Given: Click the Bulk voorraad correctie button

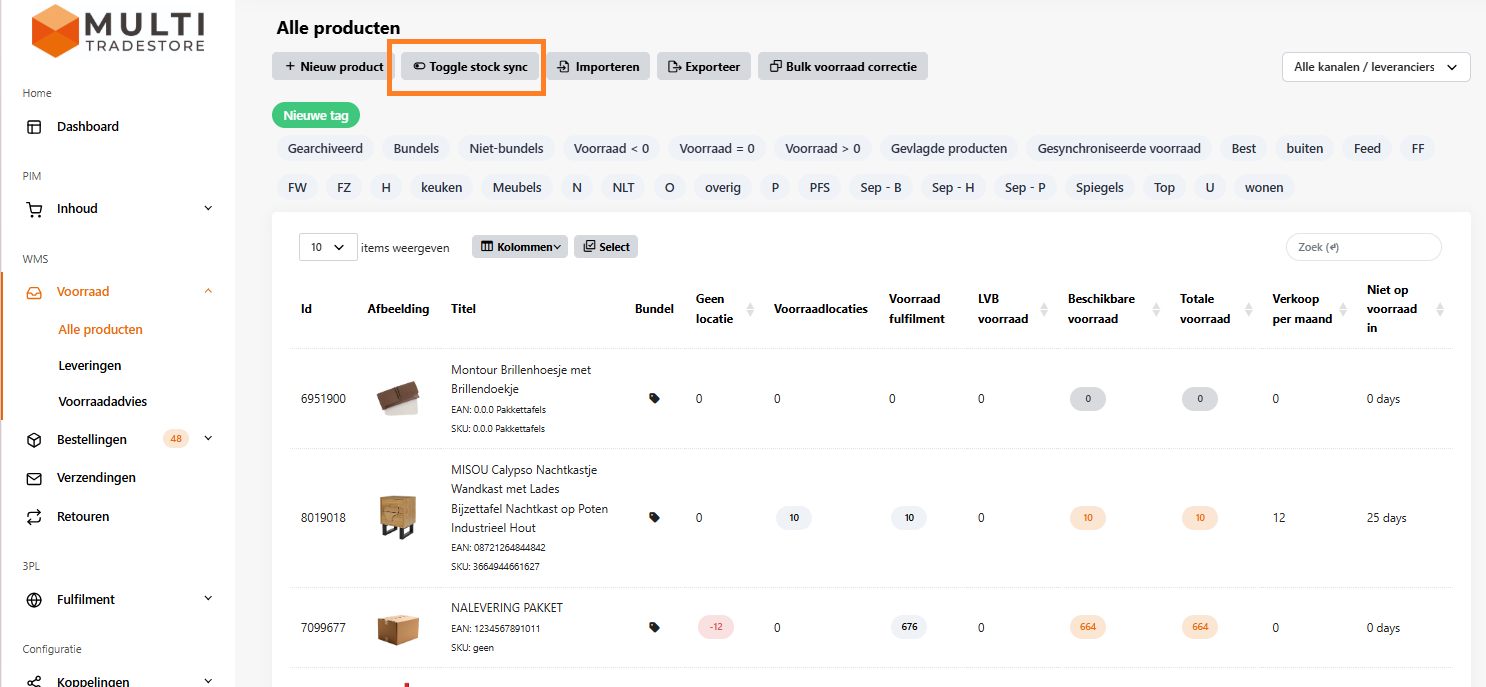Looking at the screenshot, I should coord(843,67).
